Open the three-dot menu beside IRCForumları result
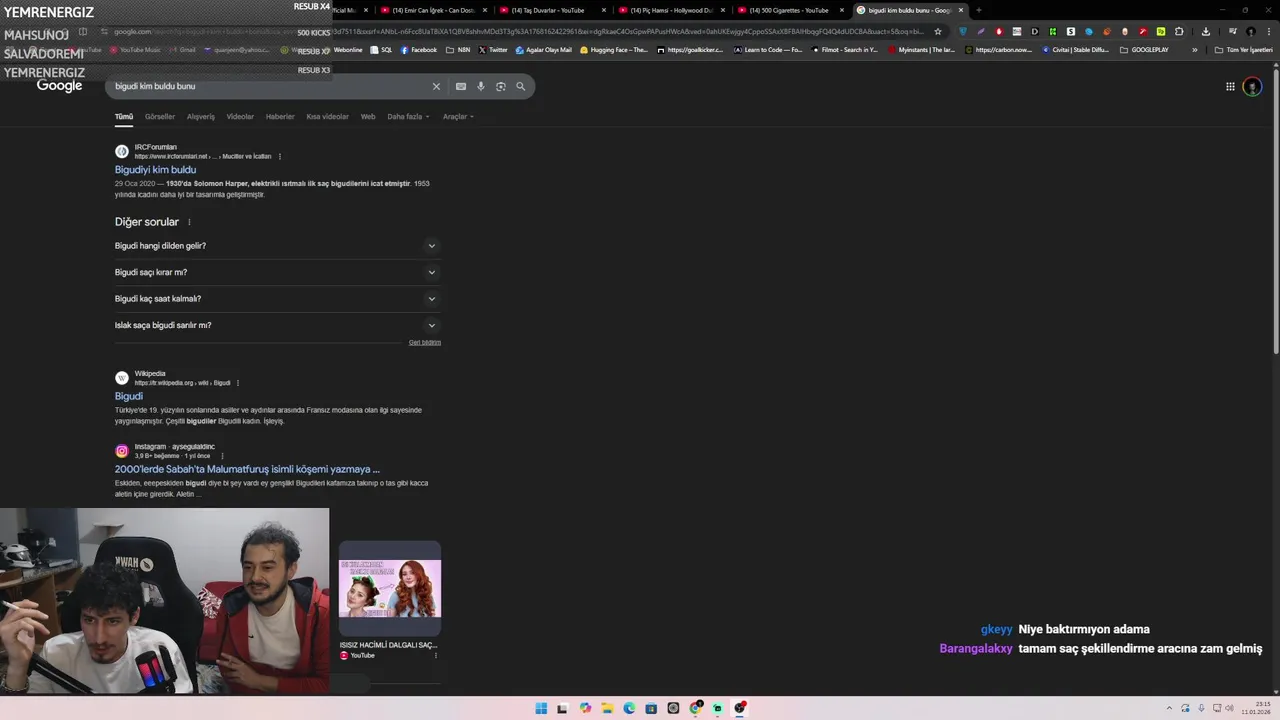Image resolution: width=1280 pixels, height=720 pixels. tap(280, 157)
